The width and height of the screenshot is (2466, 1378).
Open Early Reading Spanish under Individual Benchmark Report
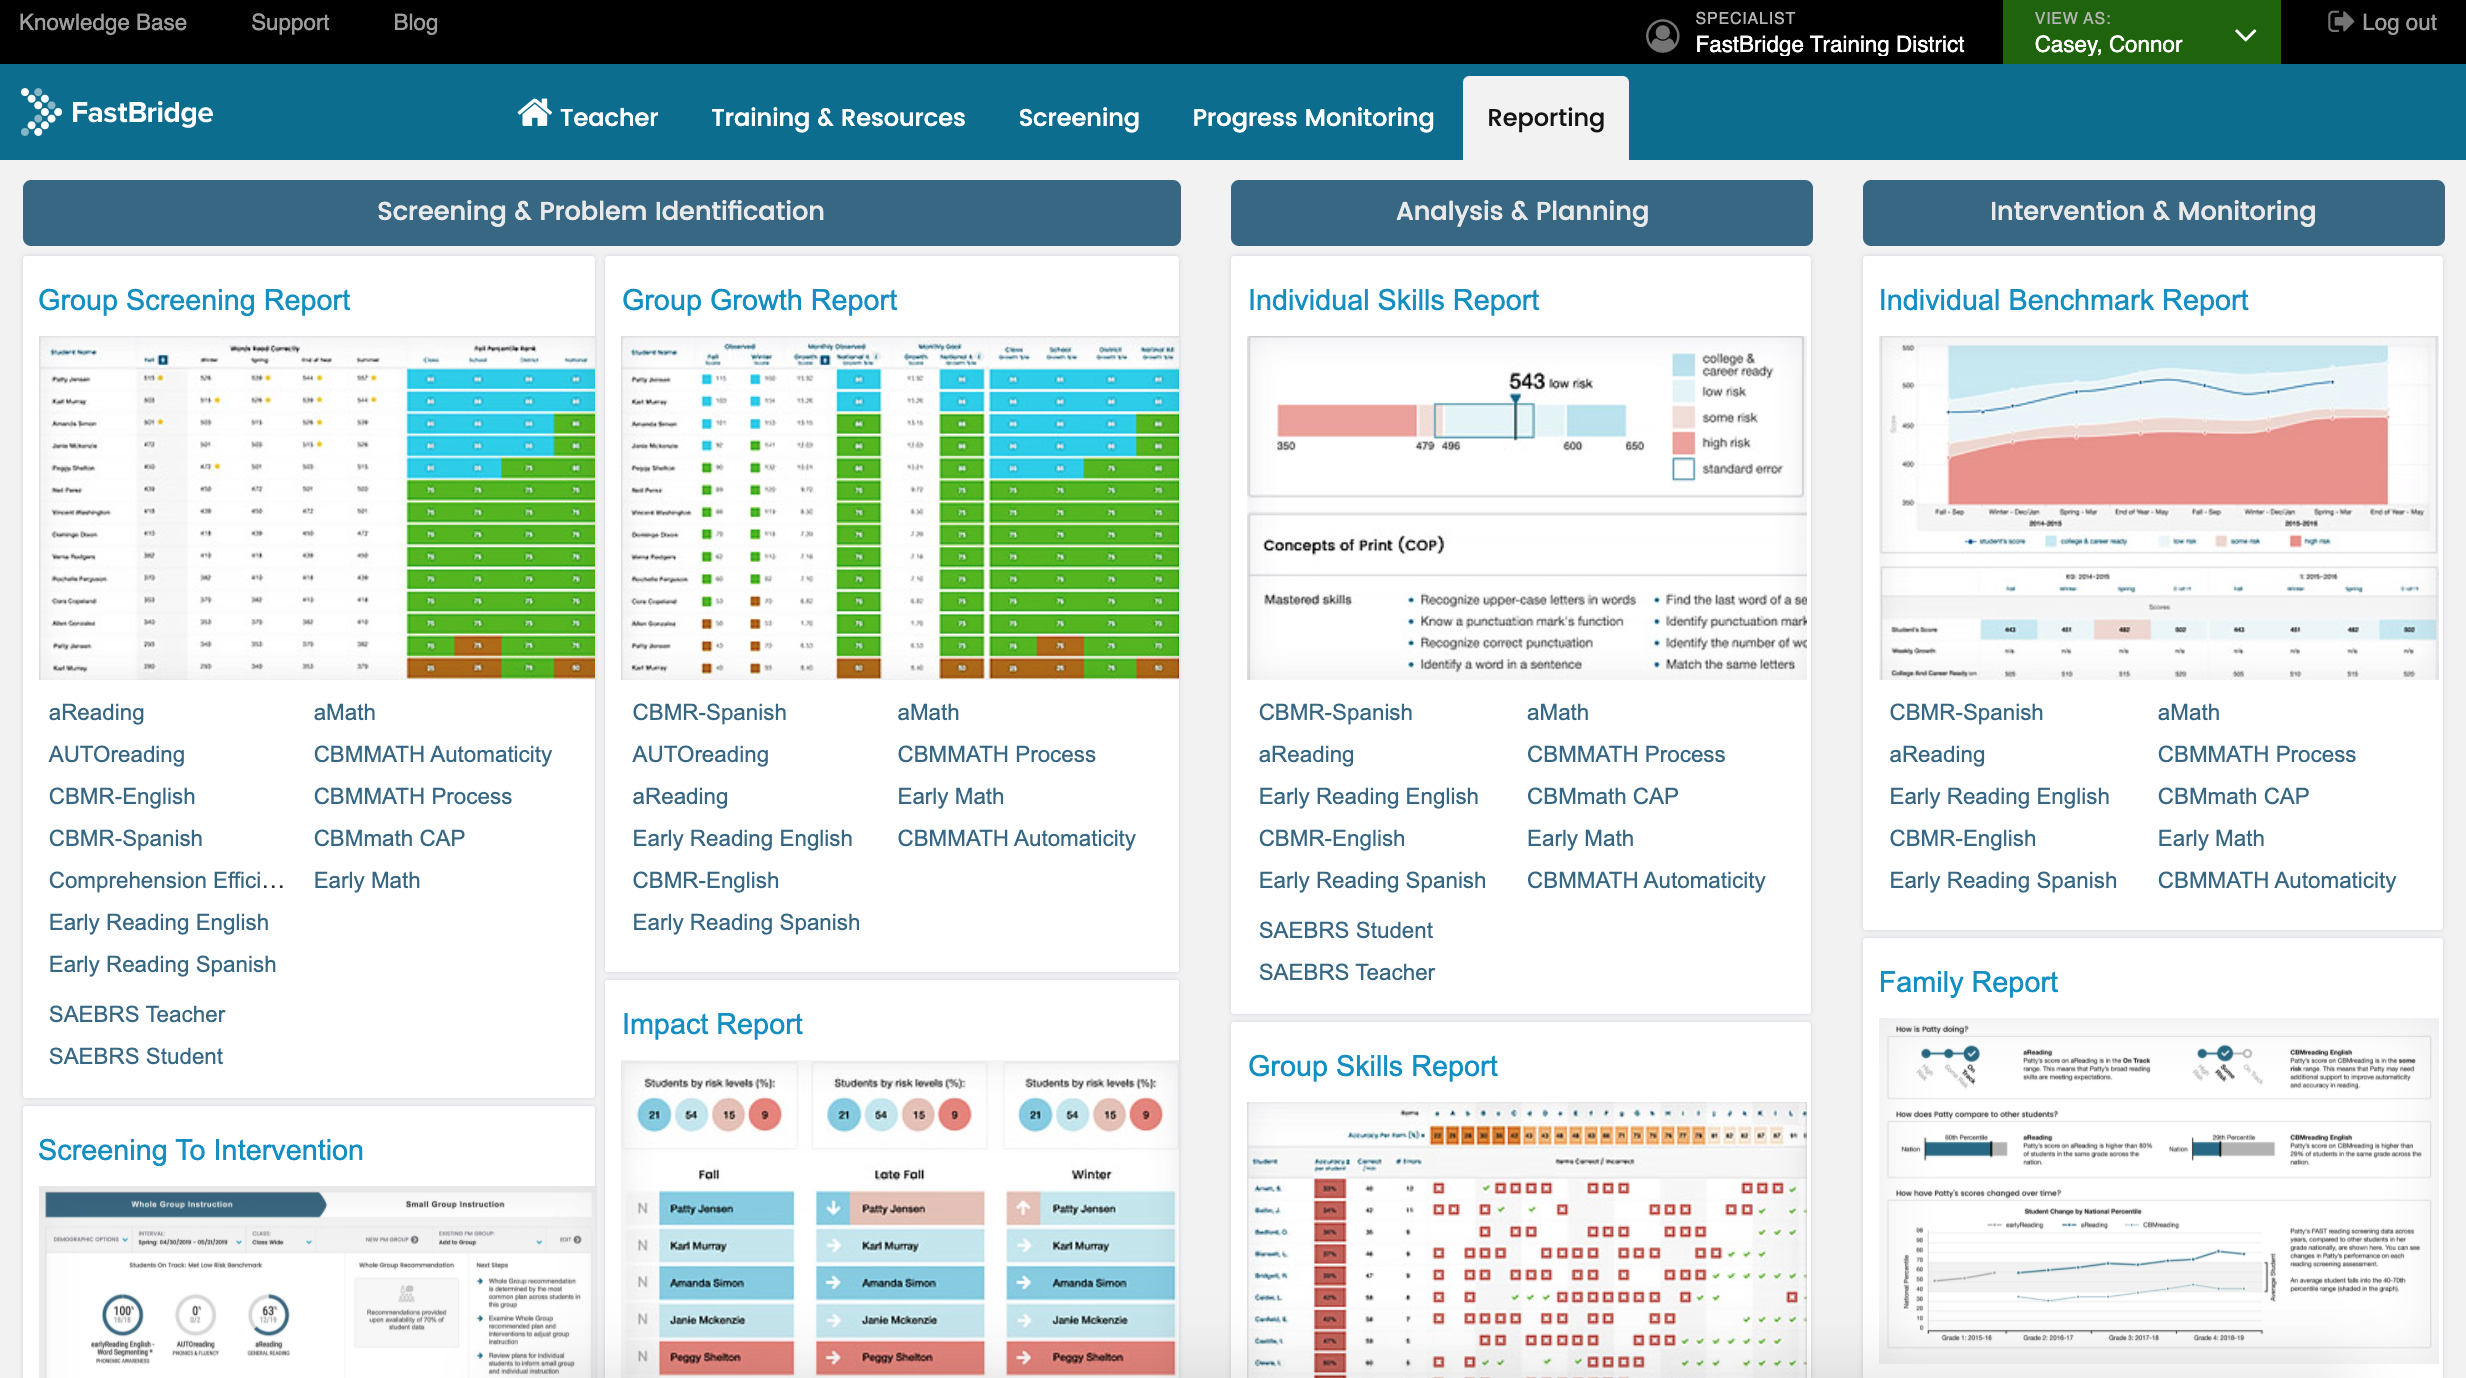(2003, 881)
